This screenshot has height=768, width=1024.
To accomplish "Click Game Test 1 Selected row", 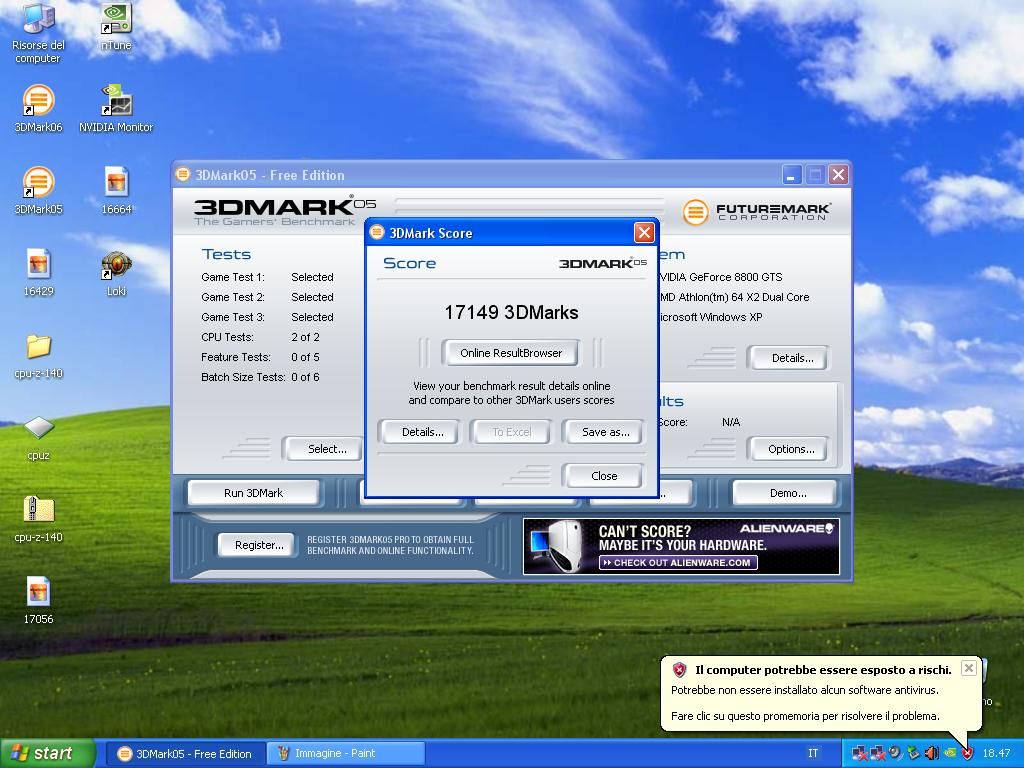I will [x=267, y=277].
